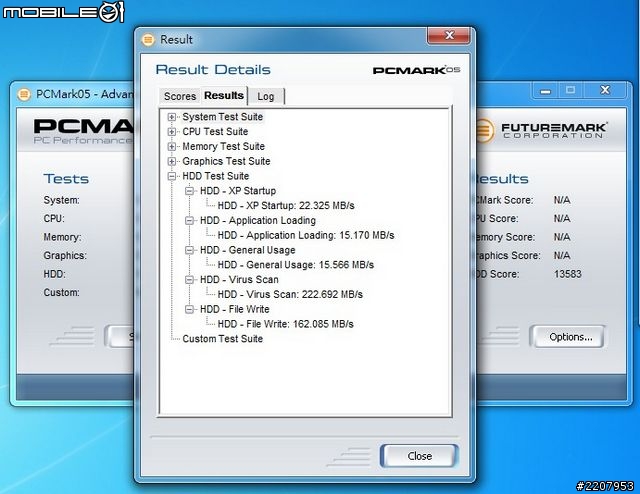Click the PCMark05 window title bar icon

pos(24,94)
